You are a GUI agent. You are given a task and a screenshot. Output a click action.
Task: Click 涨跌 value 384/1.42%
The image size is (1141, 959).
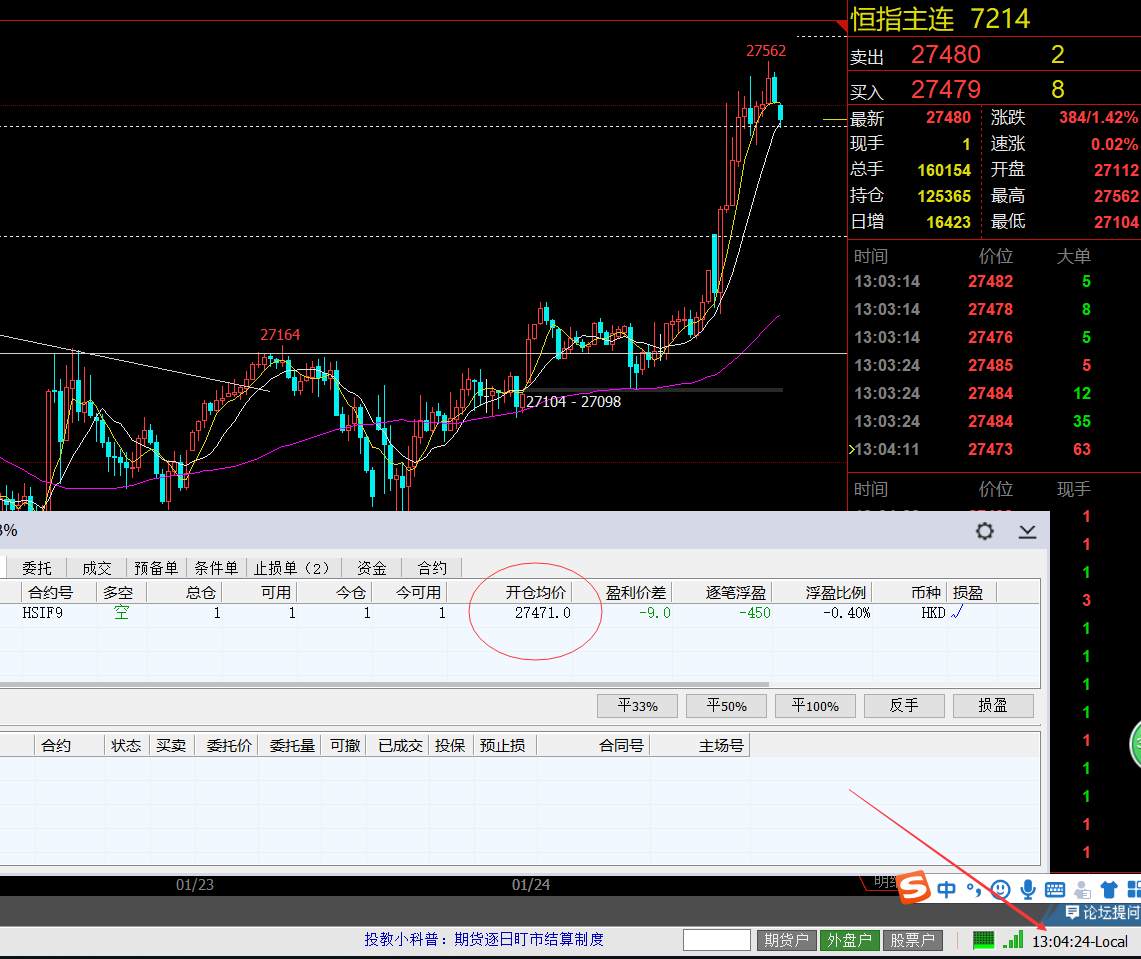pos(1098,117)
